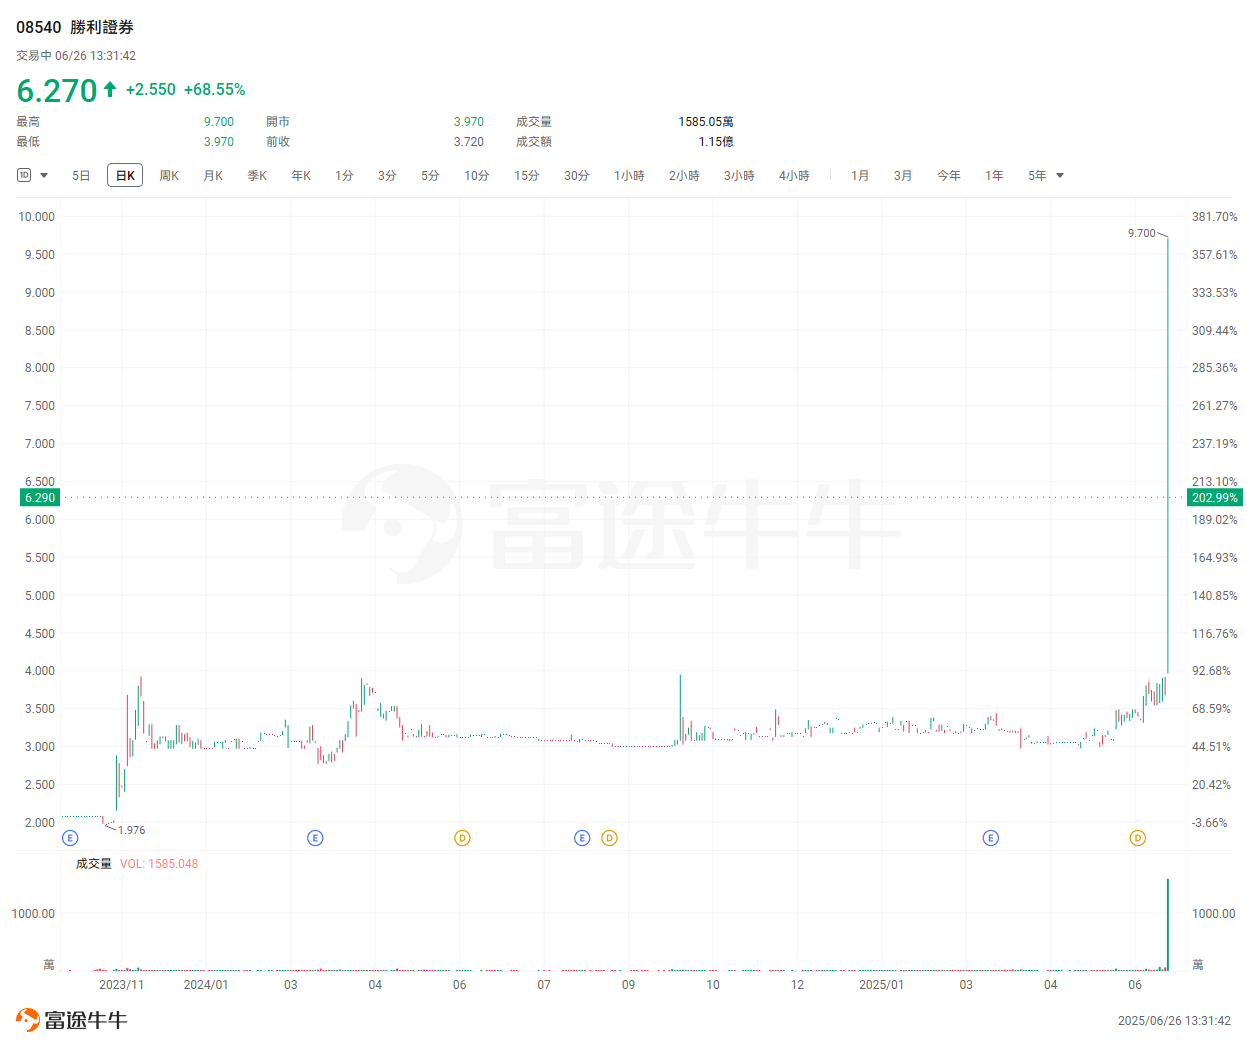Click the yellow D marker next to the E near 09

click(x=609, y=837)
